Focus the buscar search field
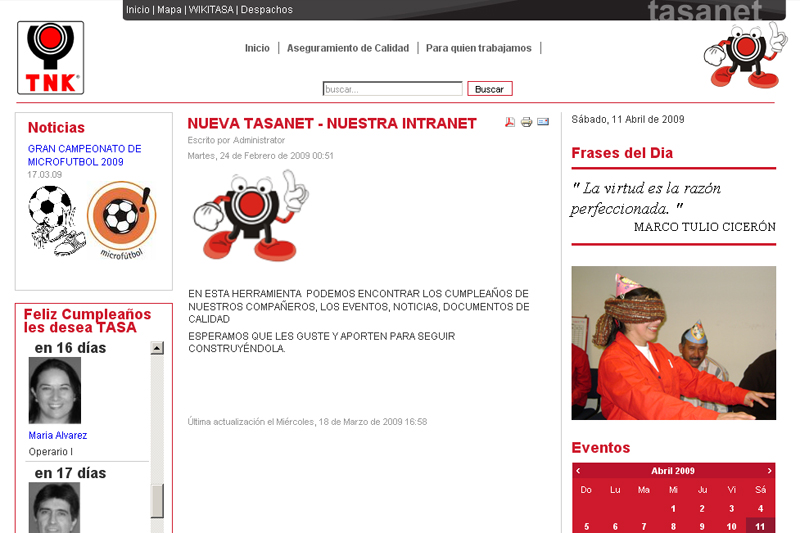The image size is (800, 533). coord(392,89)
